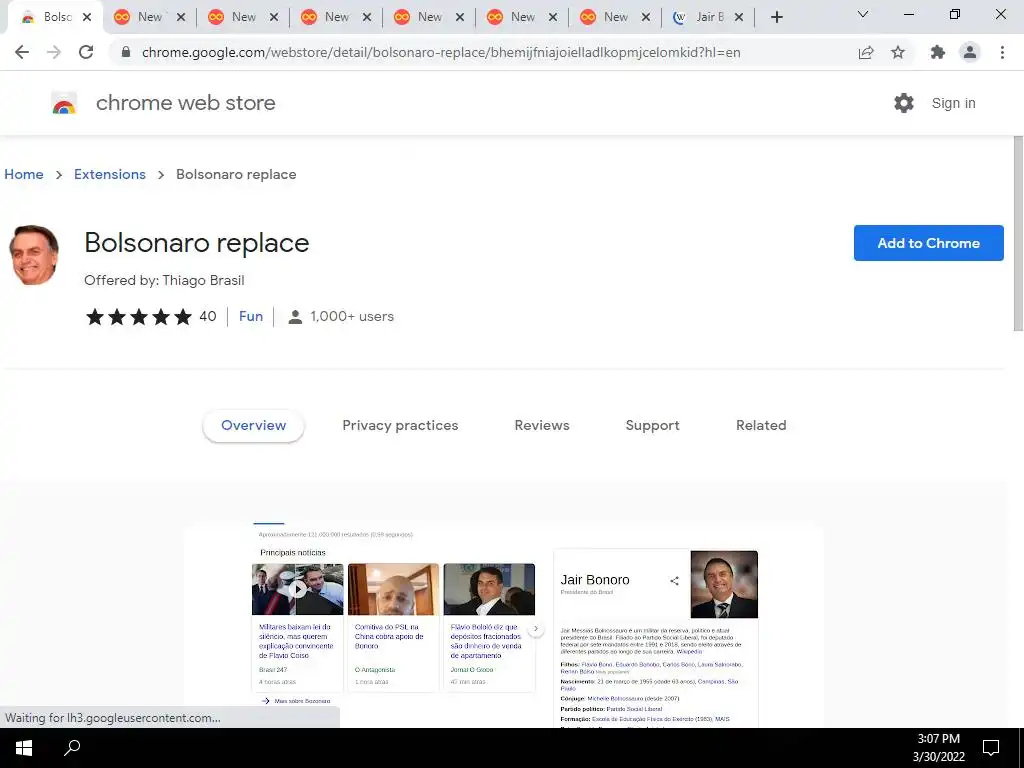
Task: Reload the current page
Action: tap(86, 52)
